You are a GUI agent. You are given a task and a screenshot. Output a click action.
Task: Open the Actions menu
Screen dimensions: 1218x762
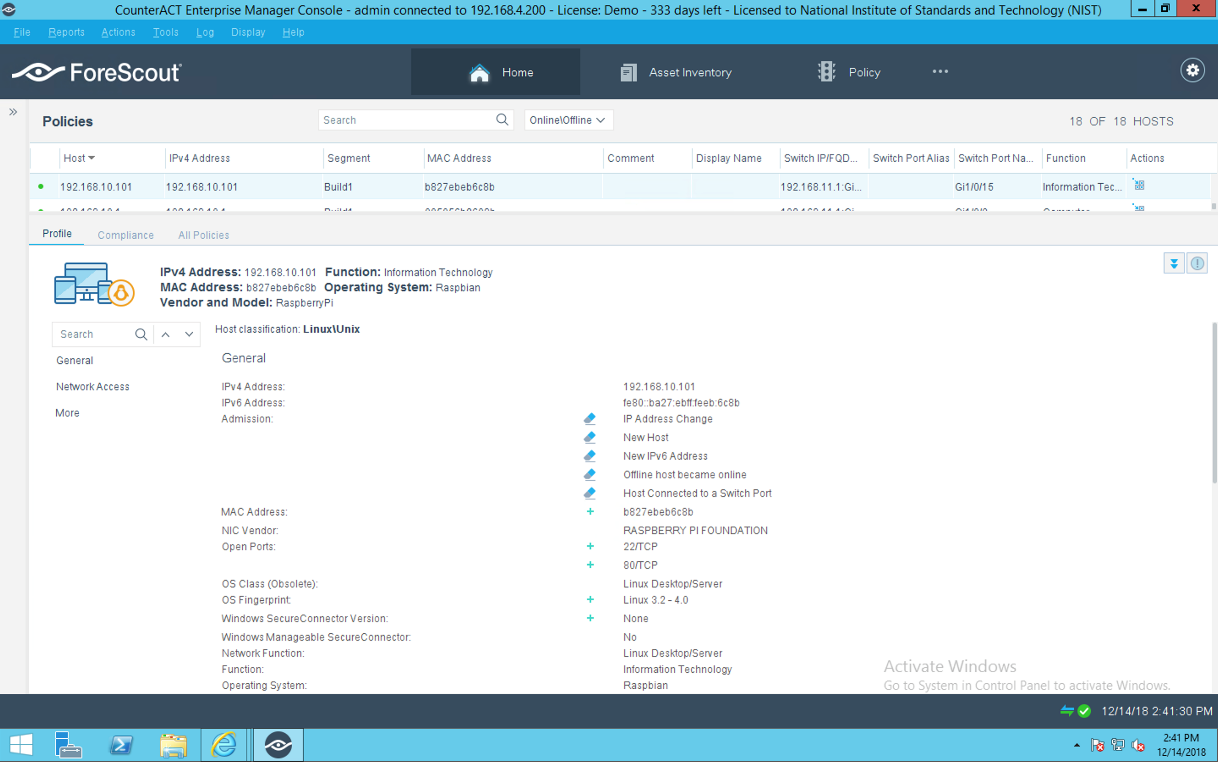click(x=118, y=32)
